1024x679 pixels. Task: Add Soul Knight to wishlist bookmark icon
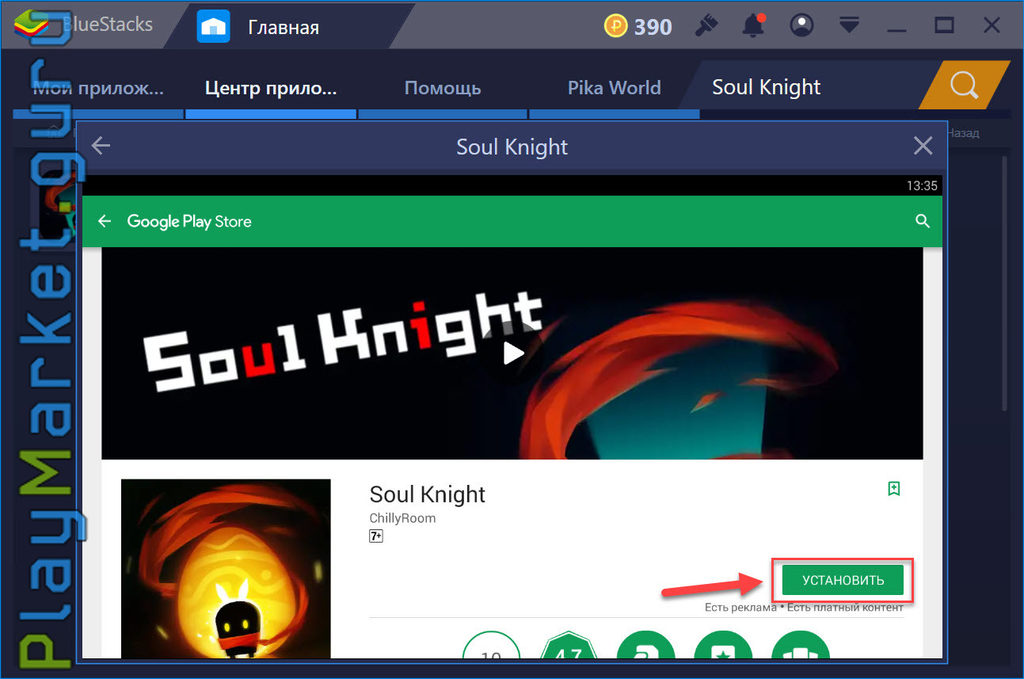point(894,488)
